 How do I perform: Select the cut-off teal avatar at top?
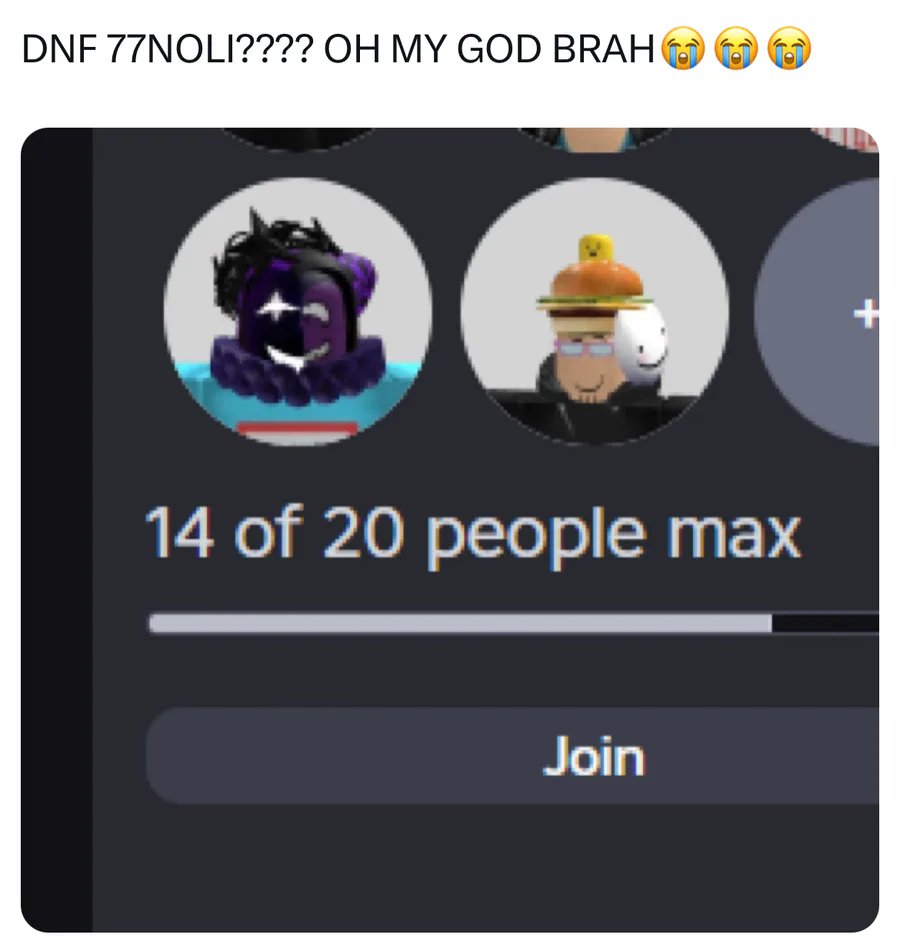(x=595, y=139)
